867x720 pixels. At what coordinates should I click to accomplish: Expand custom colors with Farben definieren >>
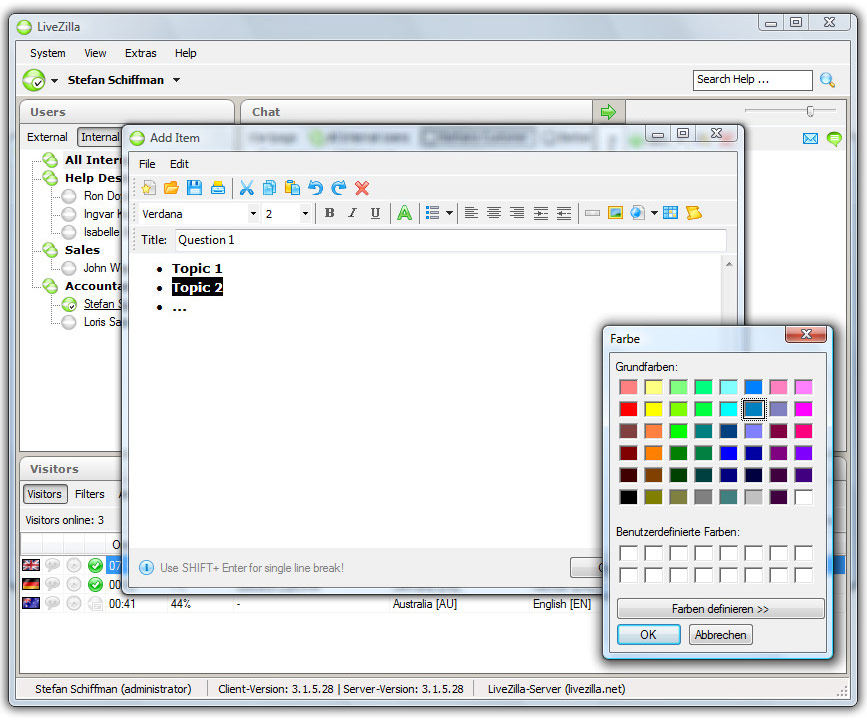tap(720, 609)
